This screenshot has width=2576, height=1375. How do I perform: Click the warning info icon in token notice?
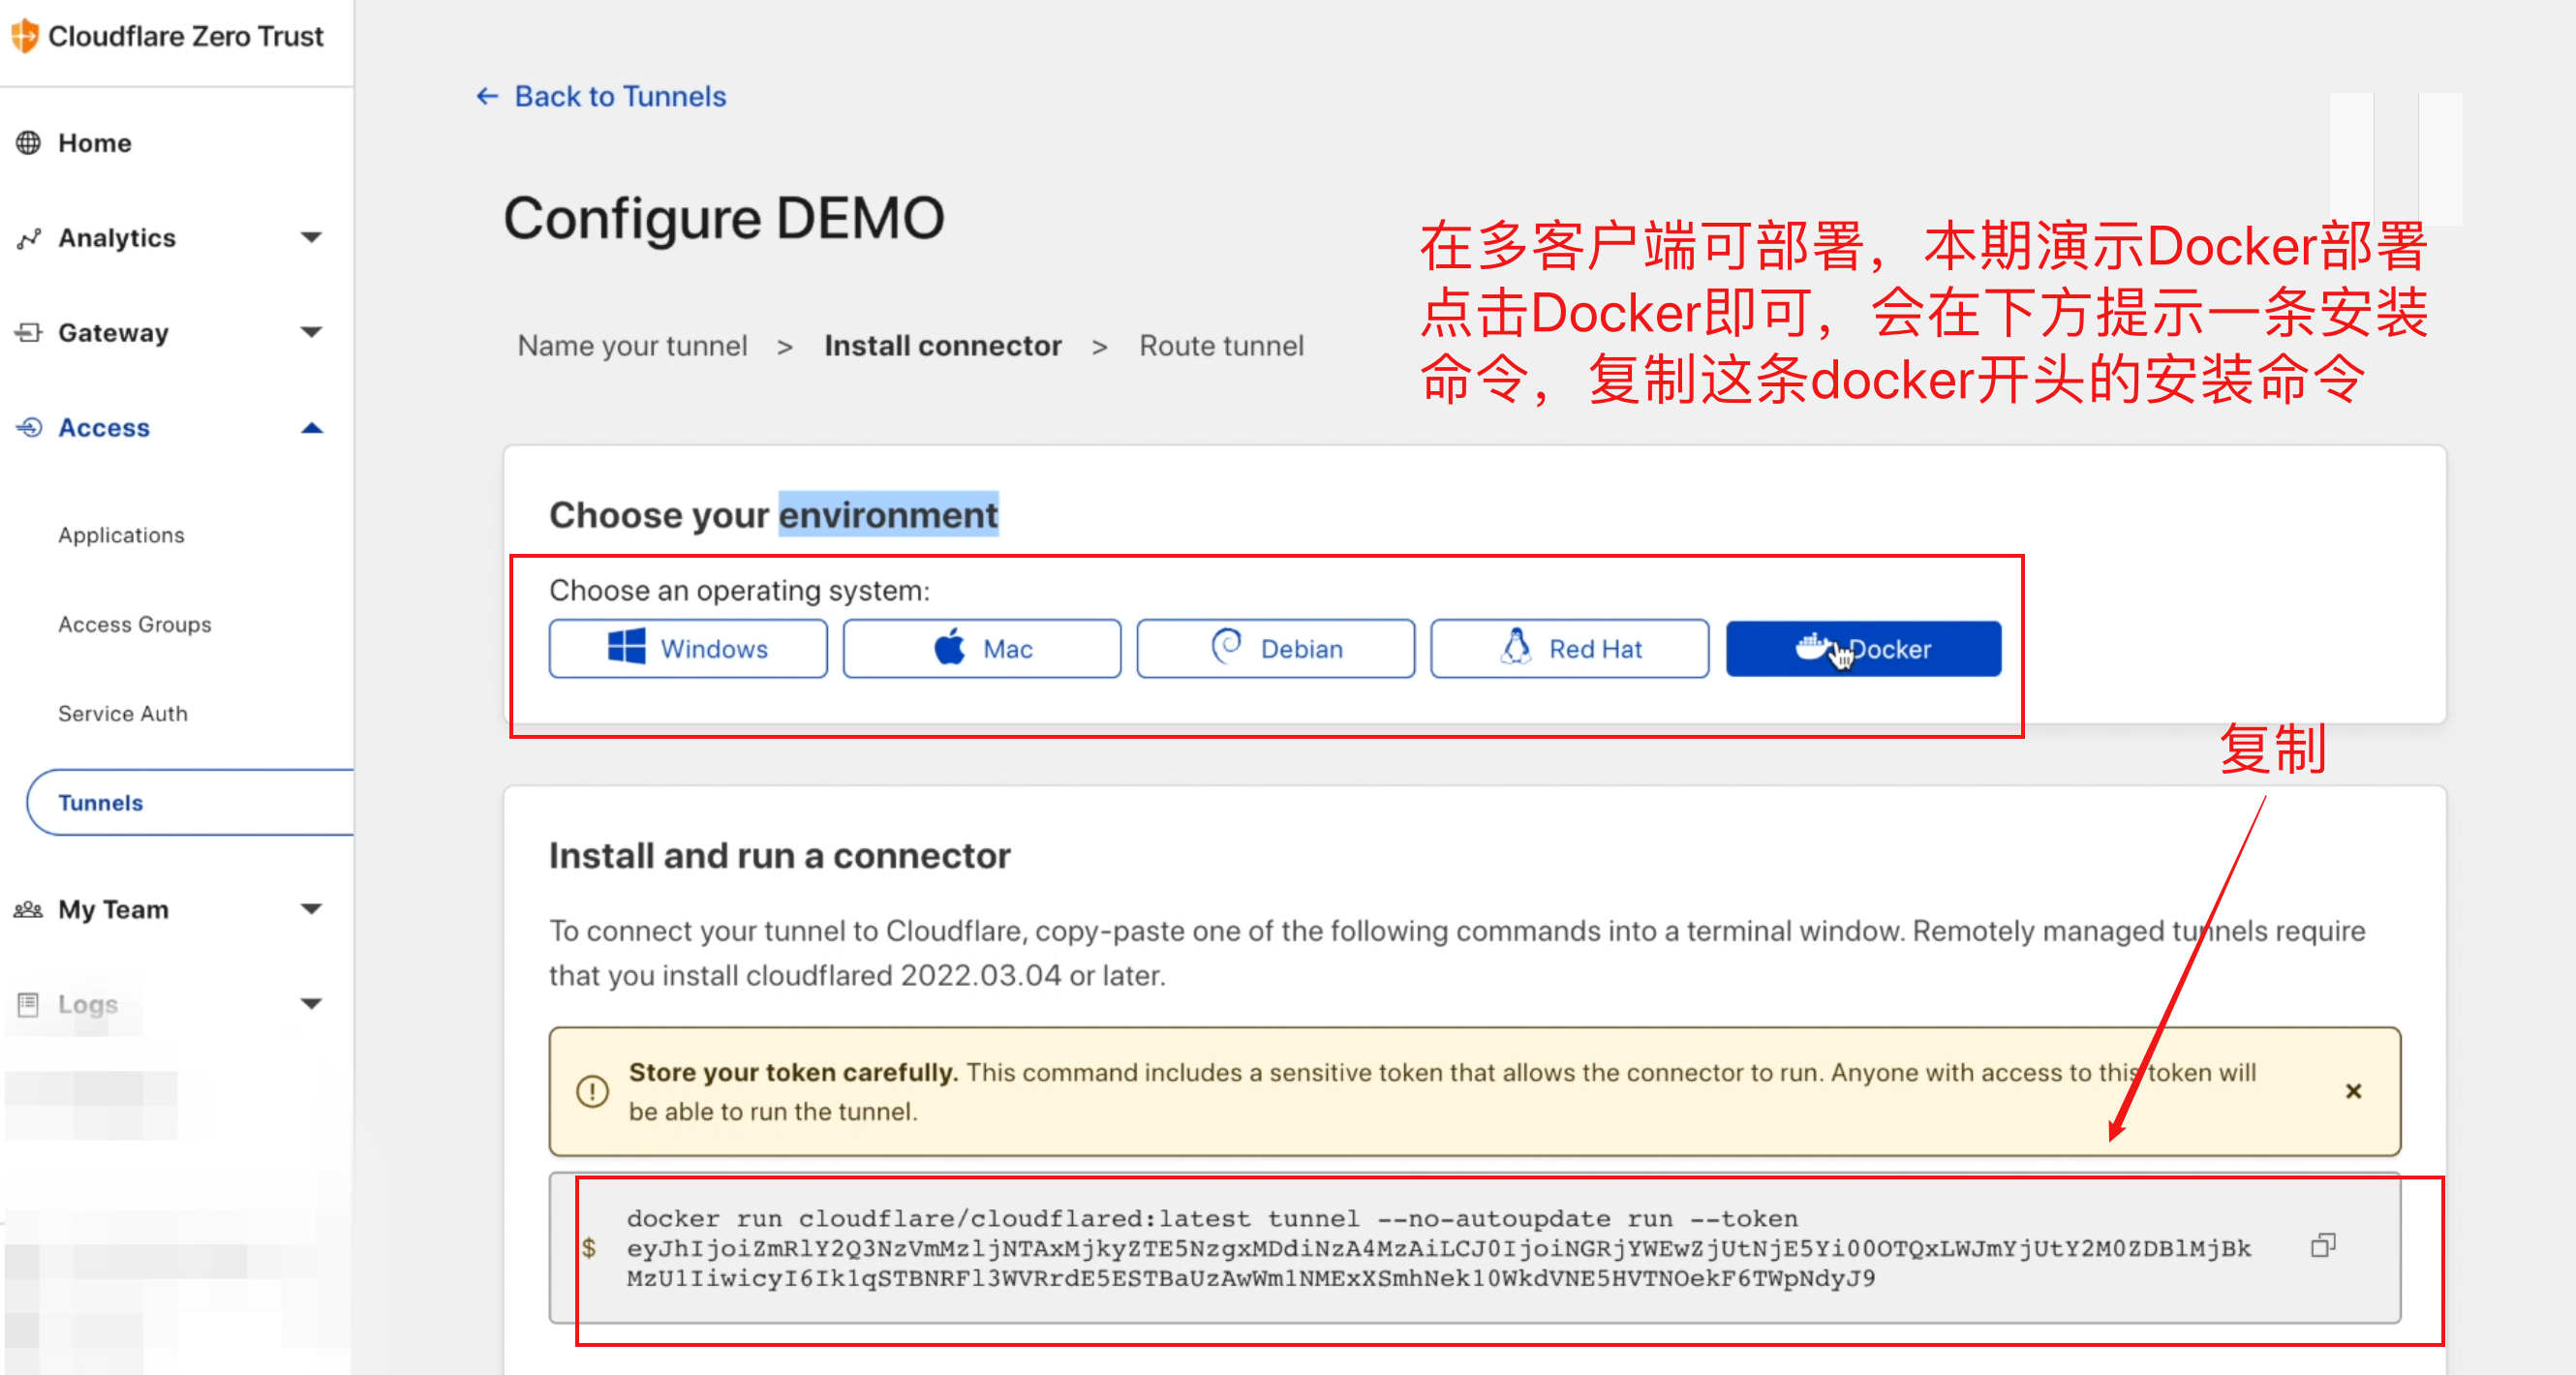(x=592, y=1092)
